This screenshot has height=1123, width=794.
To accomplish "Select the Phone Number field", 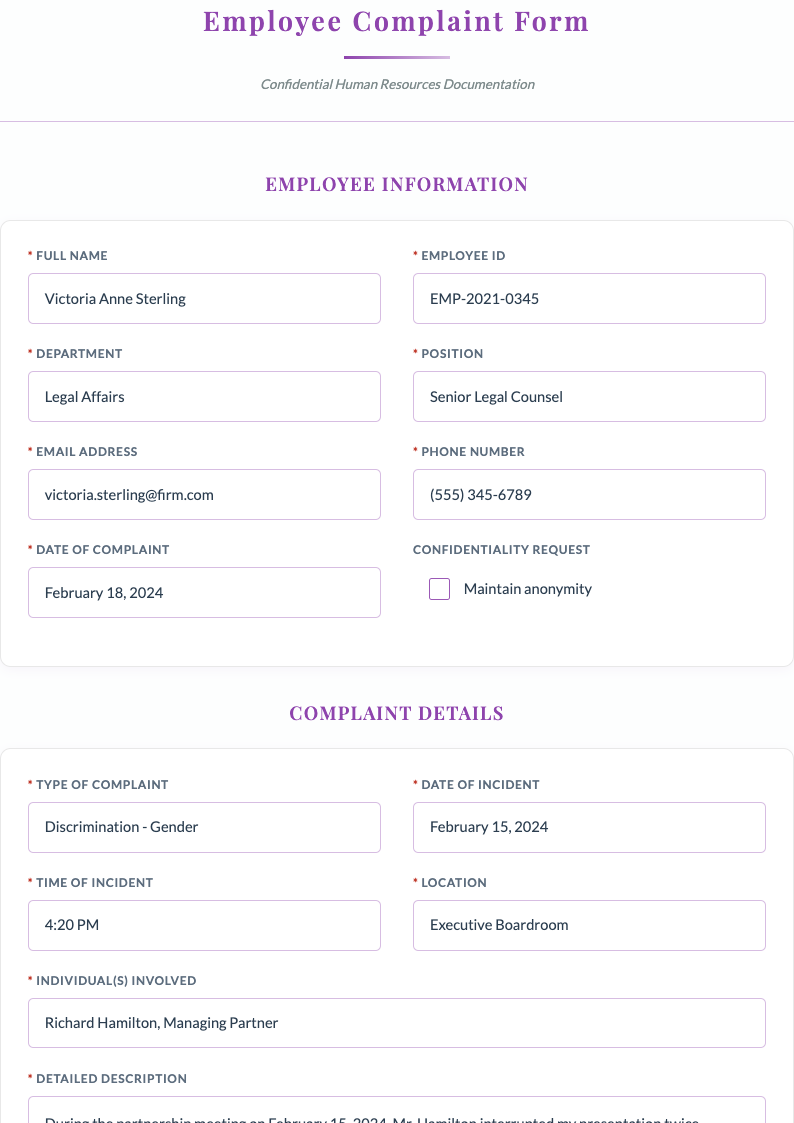I will 589,494.
